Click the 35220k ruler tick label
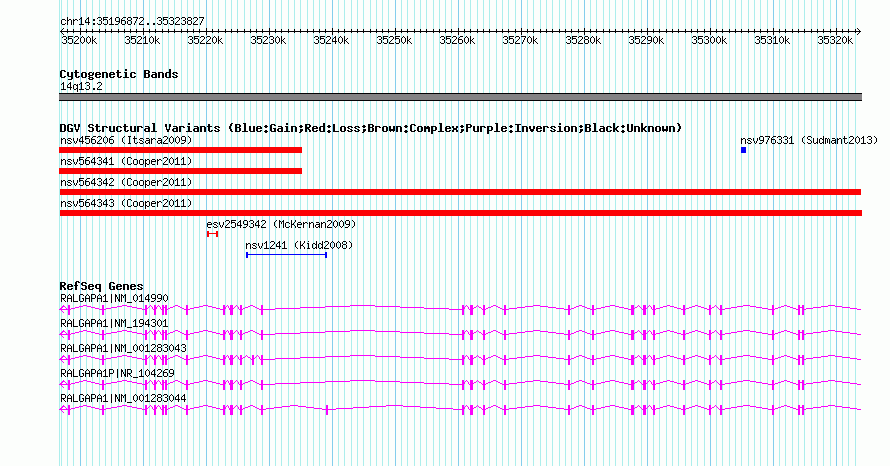This screenshot has width=890, height=466. tap(205, 40)
